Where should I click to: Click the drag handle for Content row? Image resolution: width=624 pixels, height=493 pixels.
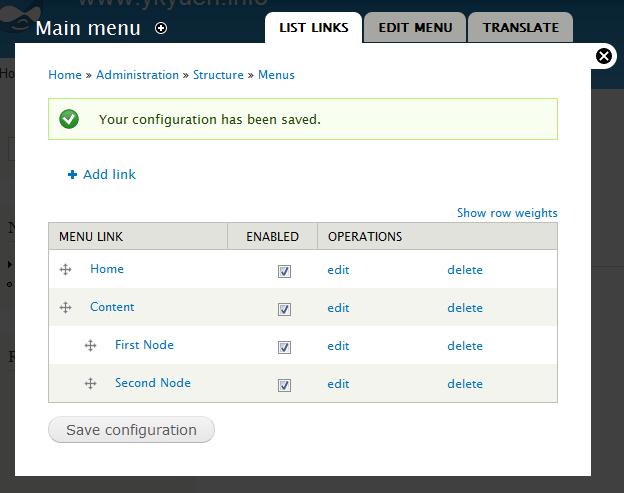[x=66, y=308]
